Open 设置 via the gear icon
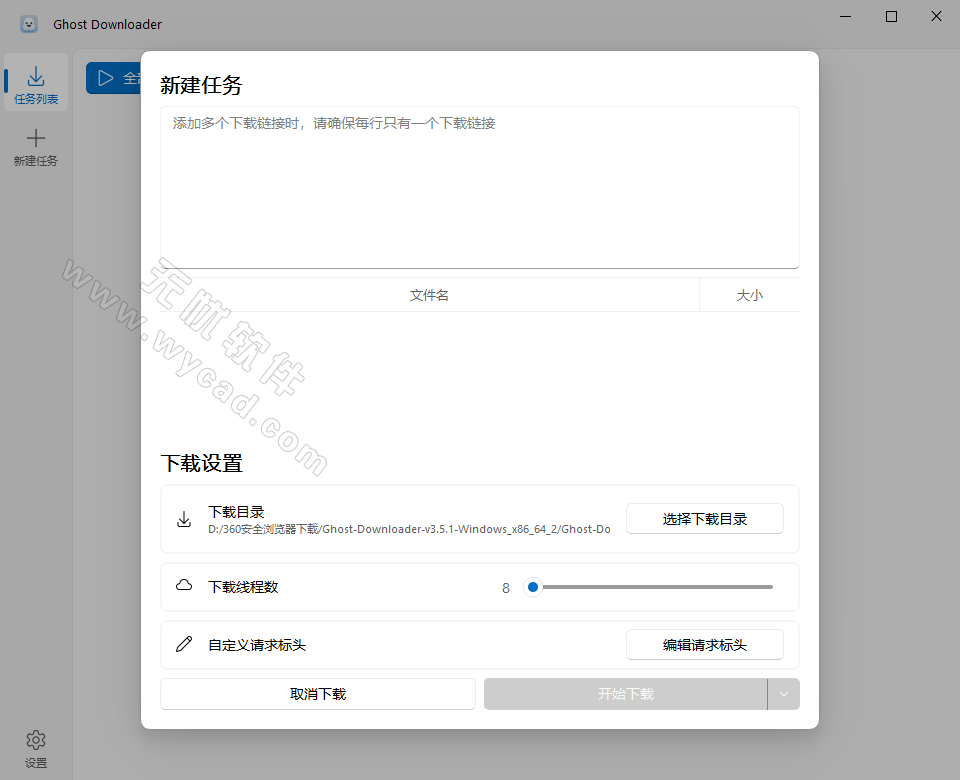The image size is (960, 780). (36, 738)
